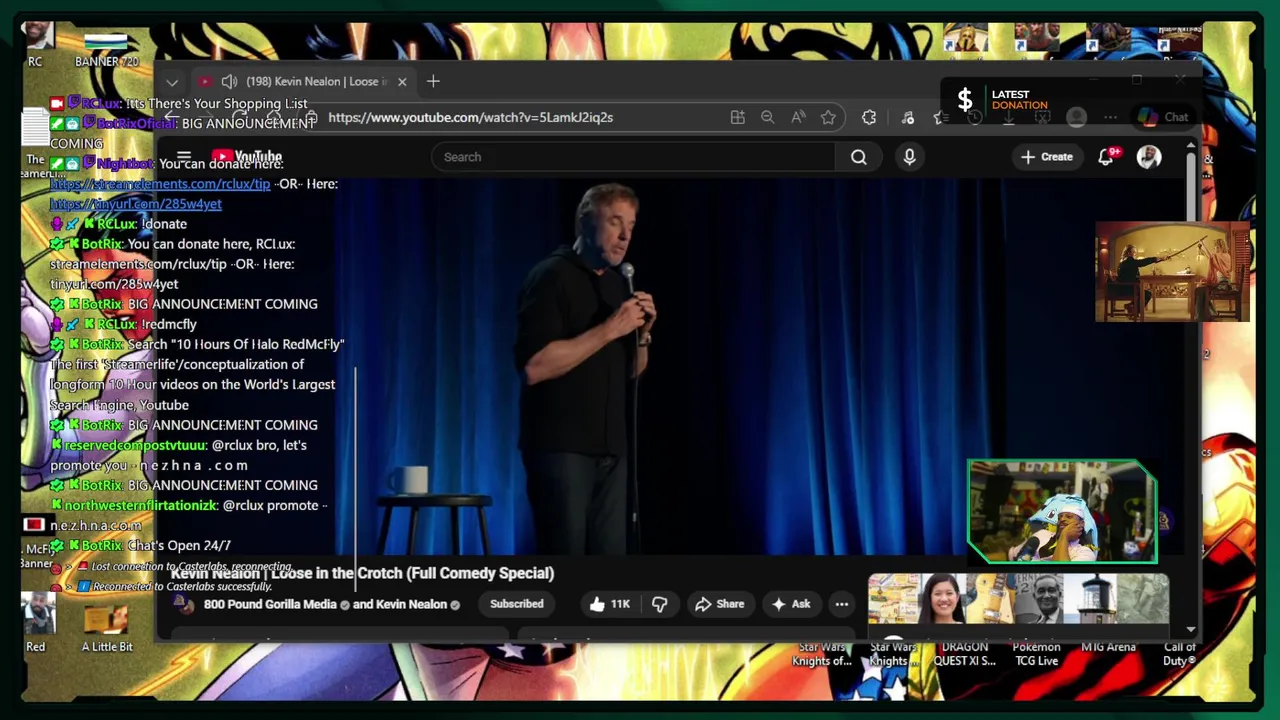Start voice search with the microphone icon
1280x720 pixels.
pyautogui.click(x=909, y=157)
